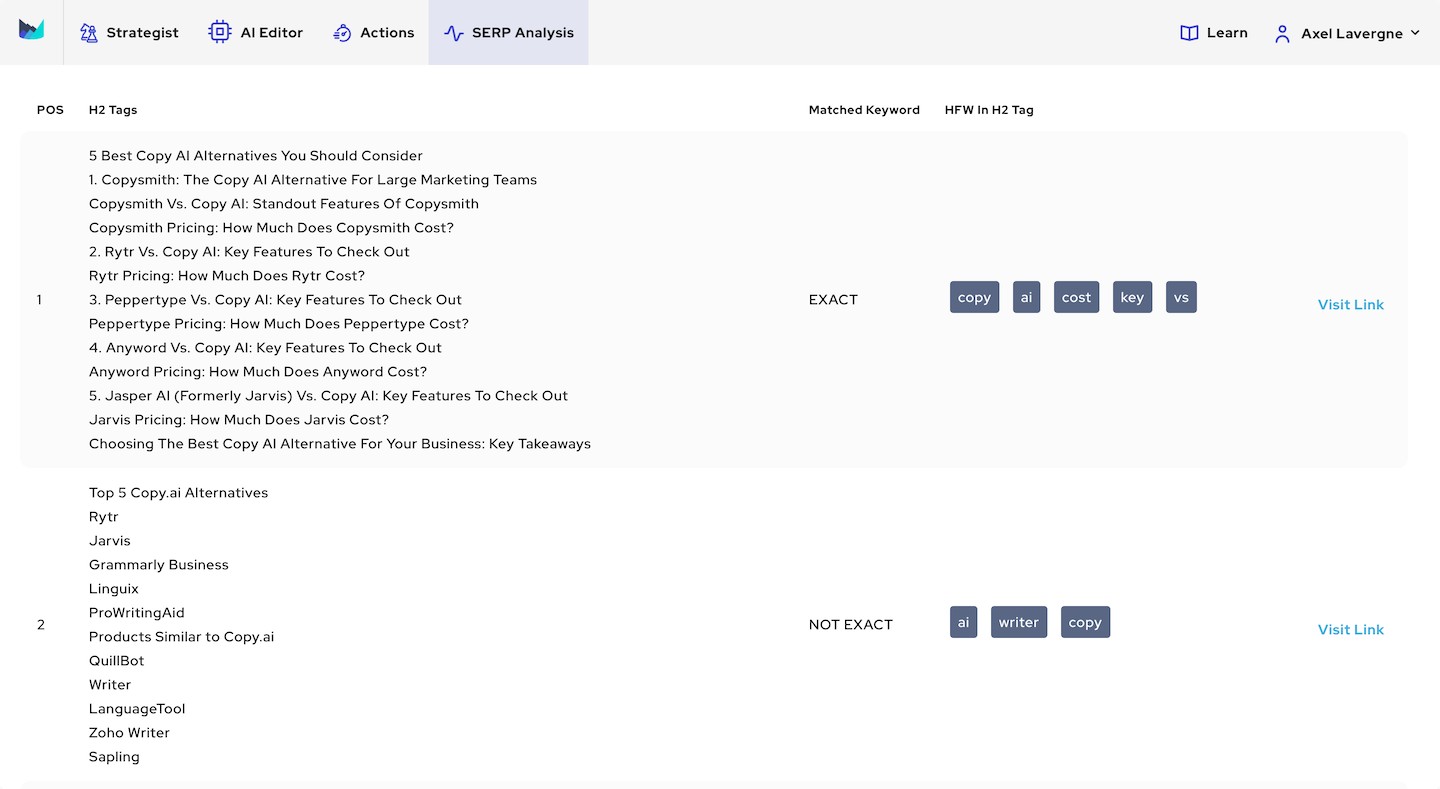Click the 'Linguix' H2 tag
Viewport: 1440px width, 789px height.
(x=114, y=589)
